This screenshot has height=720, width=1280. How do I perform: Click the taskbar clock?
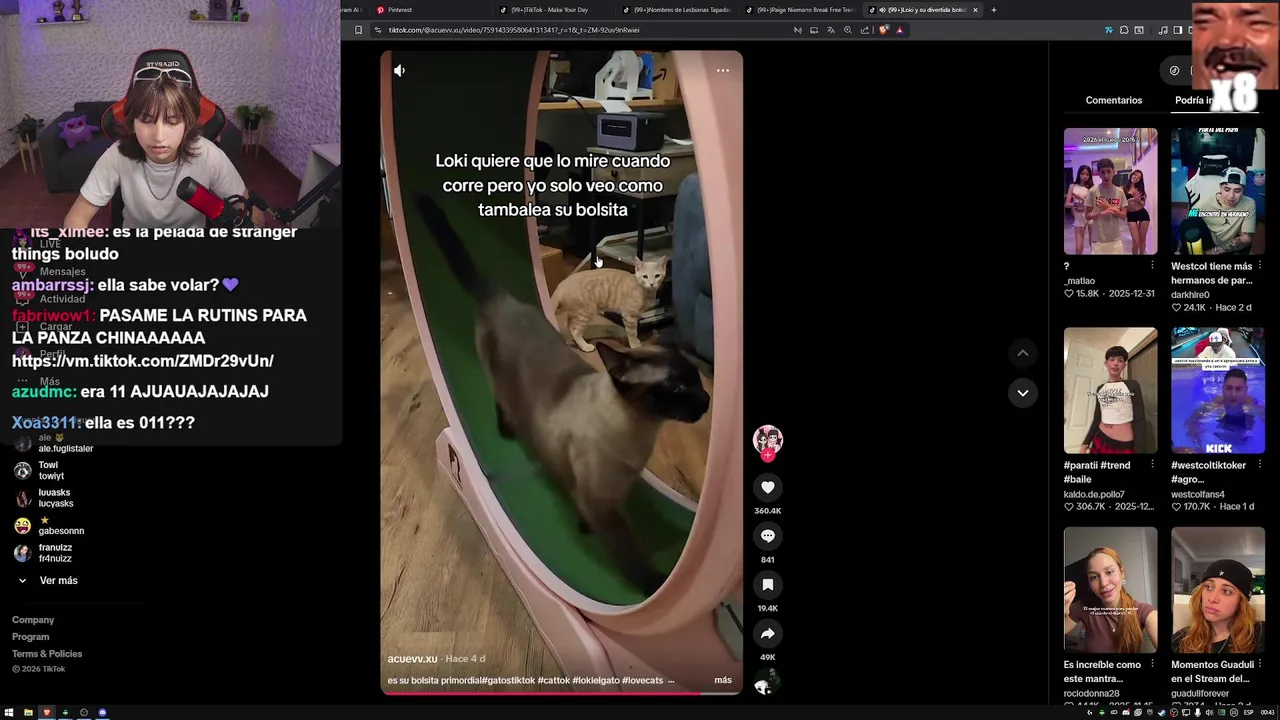[1266, 713]
